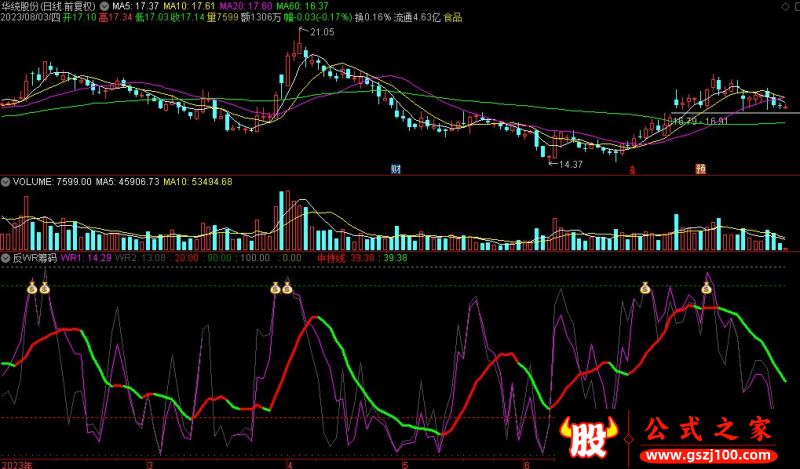The height and width of the screenshot is (469, 800).
Task: Click the leftmost money bag signal marker
Action: point(32,288)
